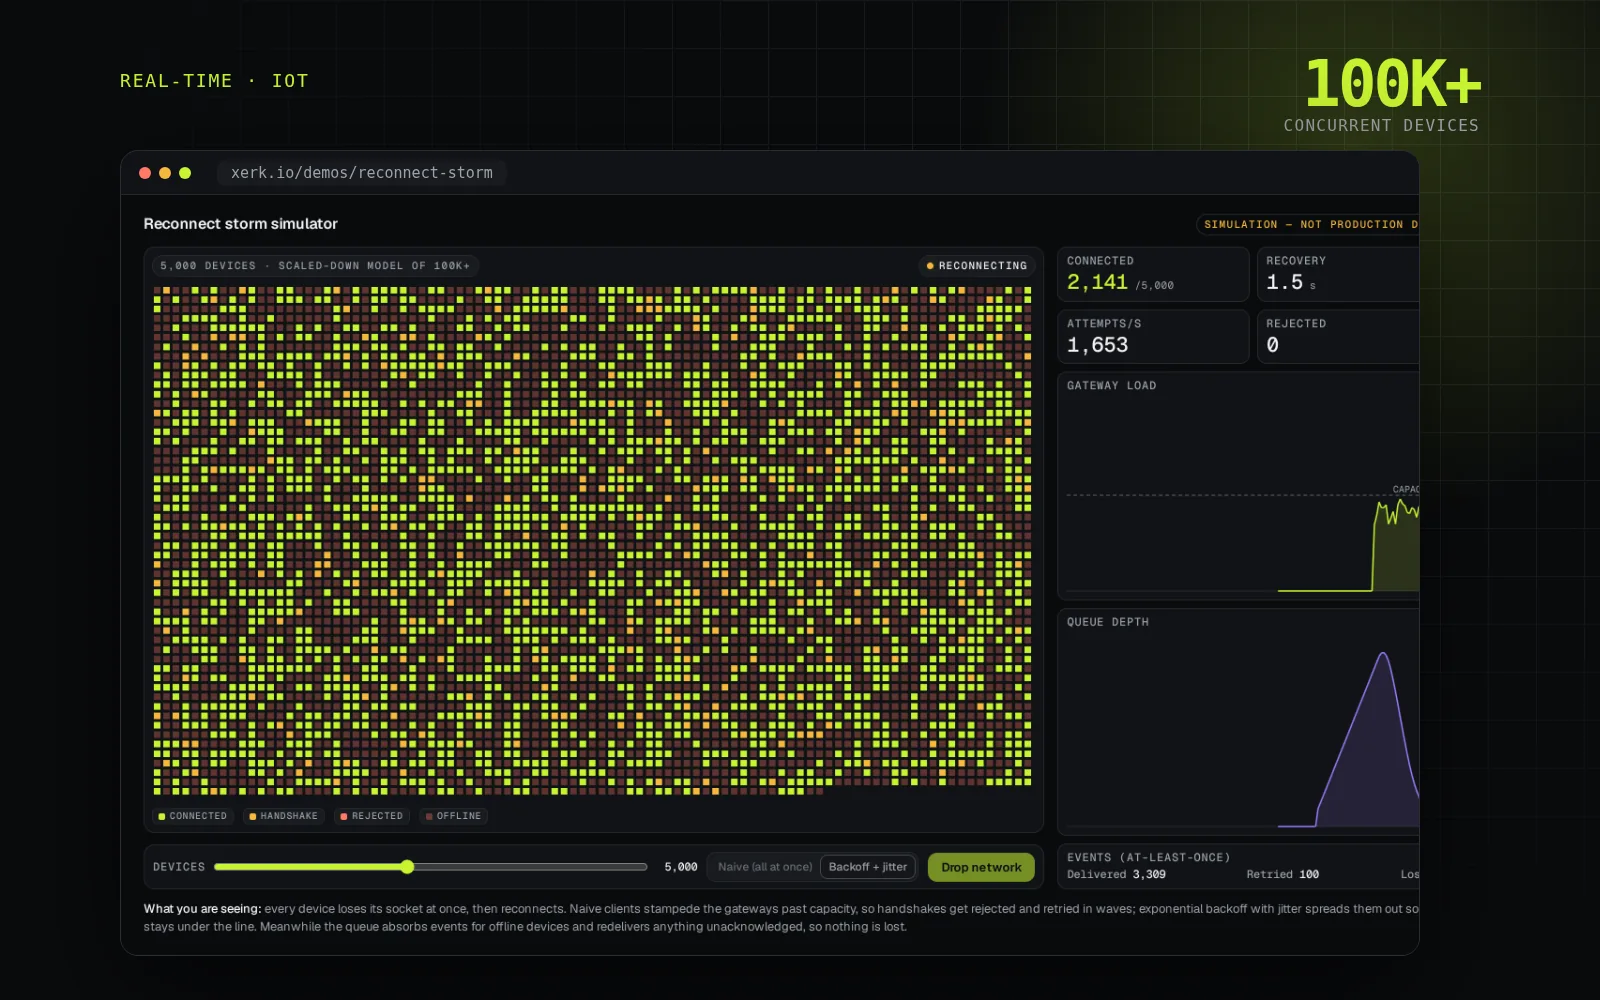Click the devices slider track end
Screen dimensions: 1600x1000
click(x=645, y=867)
